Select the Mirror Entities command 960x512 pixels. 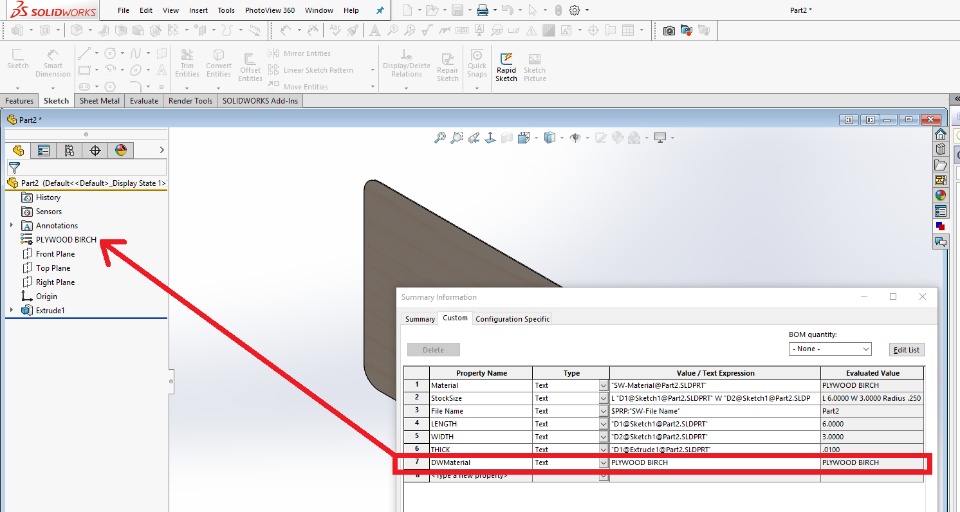300,53
